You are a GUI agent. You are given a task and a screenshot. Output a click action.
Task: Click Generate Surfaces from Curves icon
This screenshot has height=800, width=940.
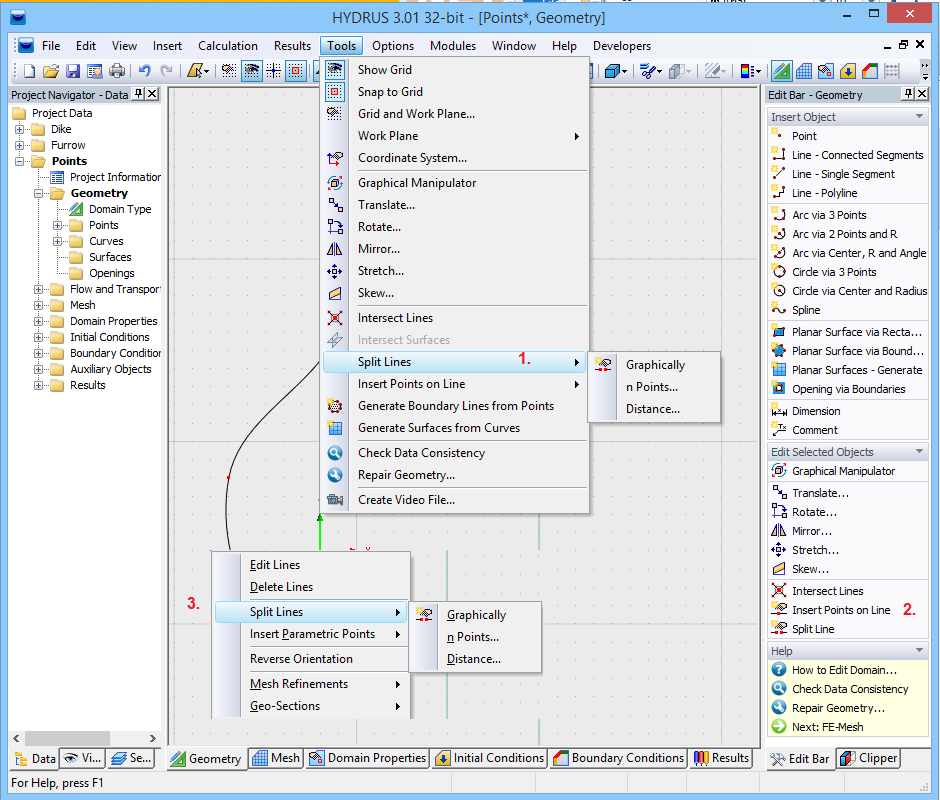point(335,428)
